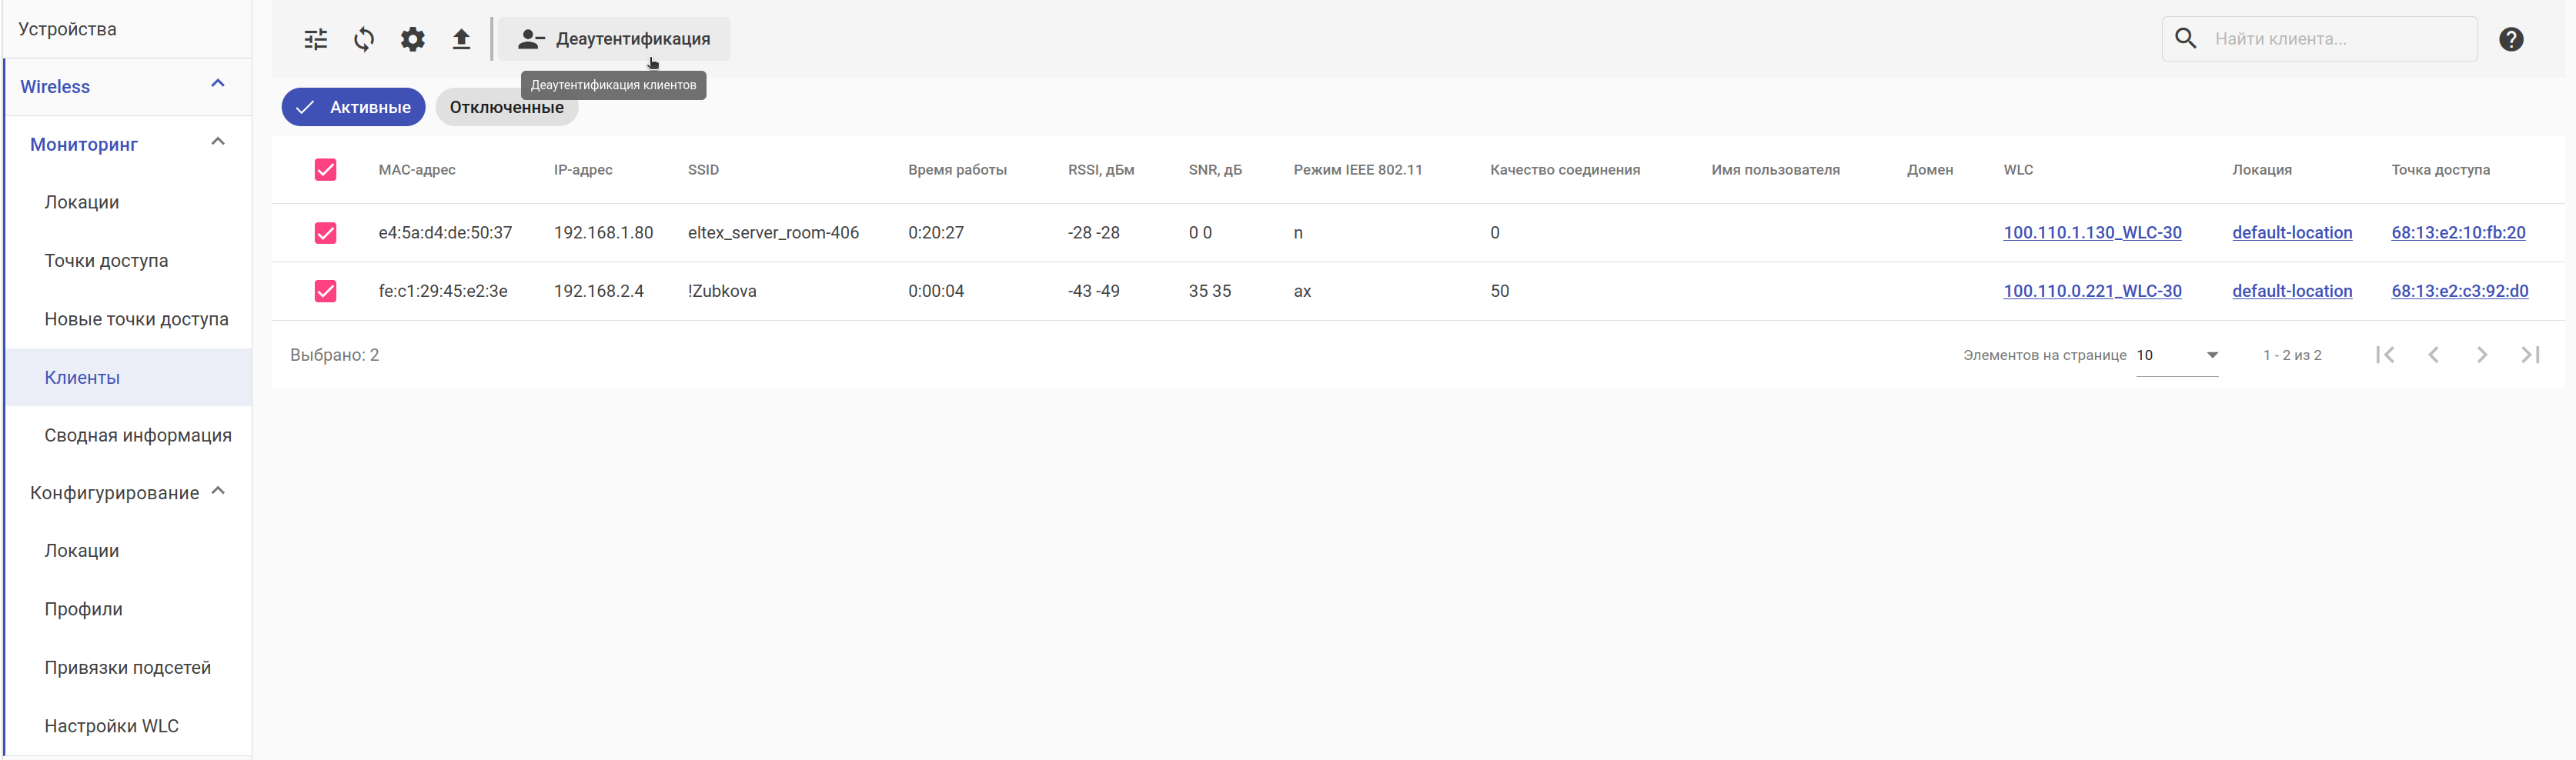Go to the last page of clients
Viewport: 2576px width, 760px height.
pyautogui.click(x=2530, y=355)
